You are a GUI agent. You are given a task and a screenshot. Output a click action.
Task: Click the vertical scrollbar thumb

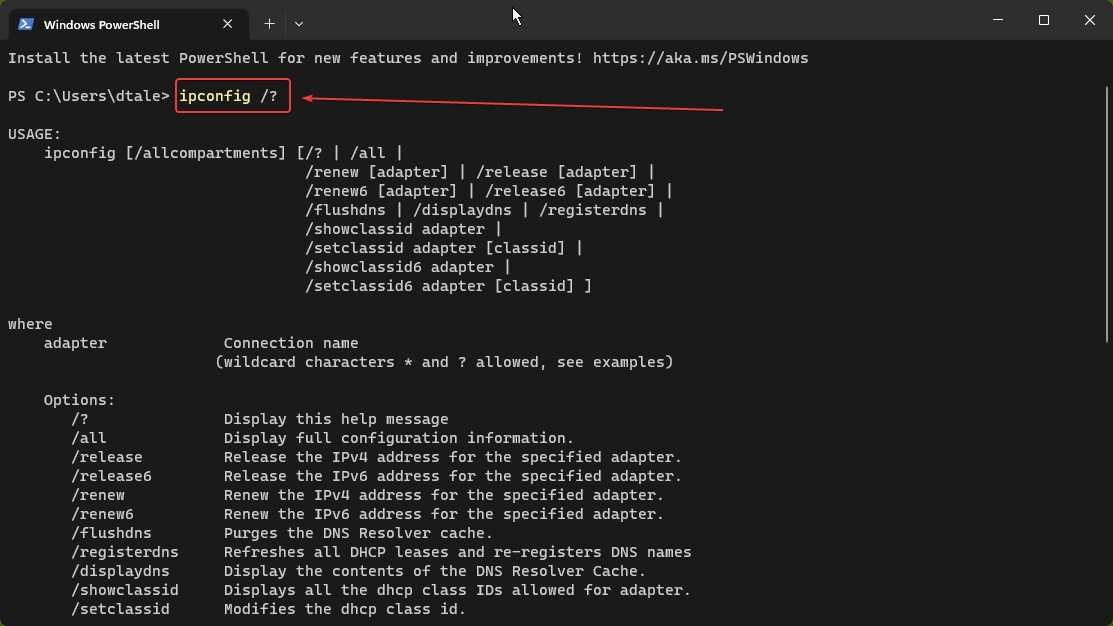click(1107, 214)
